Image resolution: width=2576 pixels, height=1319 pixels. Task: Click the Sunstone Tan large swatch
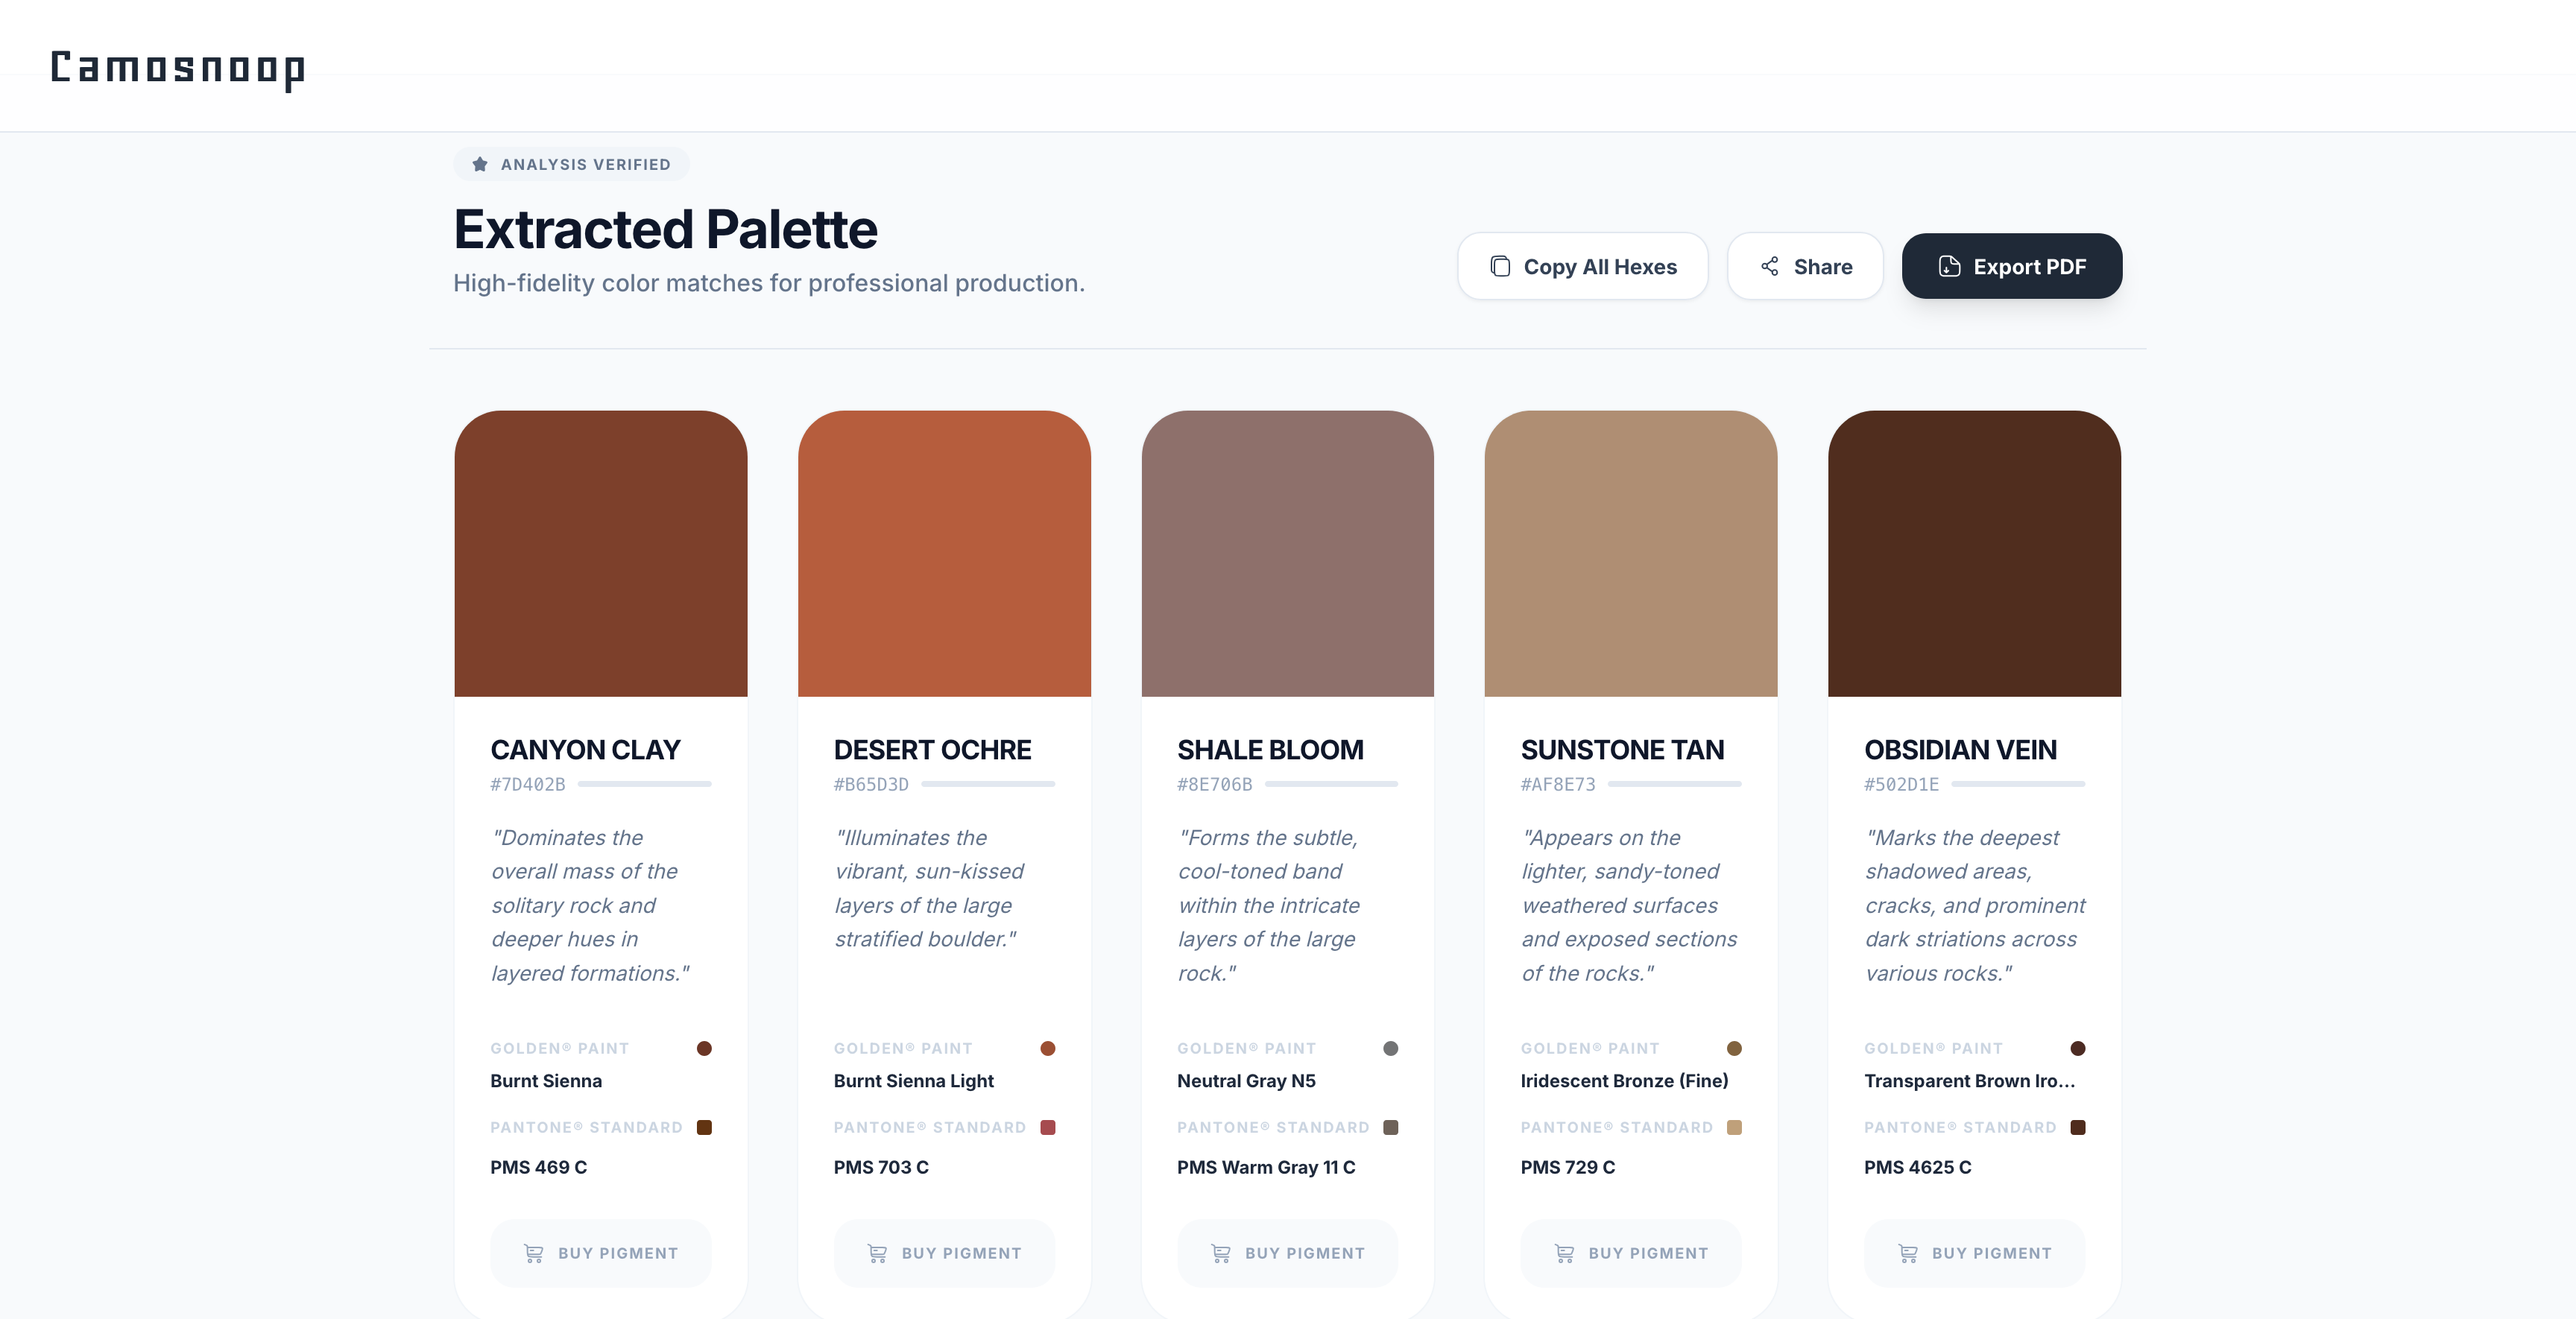1630,553
